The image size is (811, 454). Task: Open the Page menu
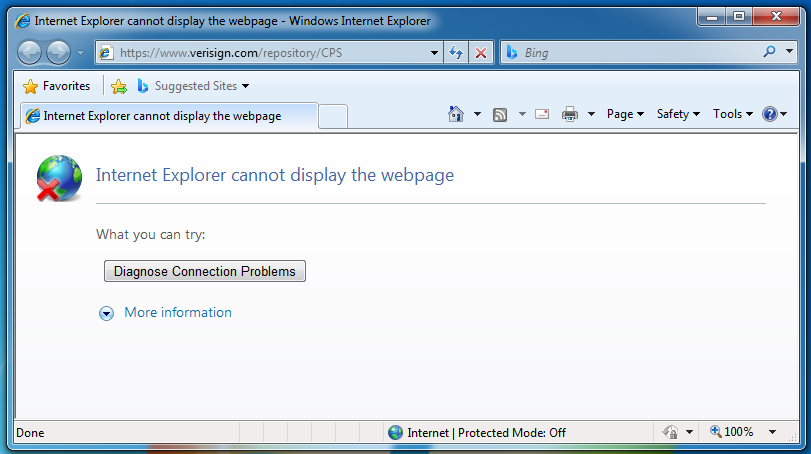coord(625,114)
